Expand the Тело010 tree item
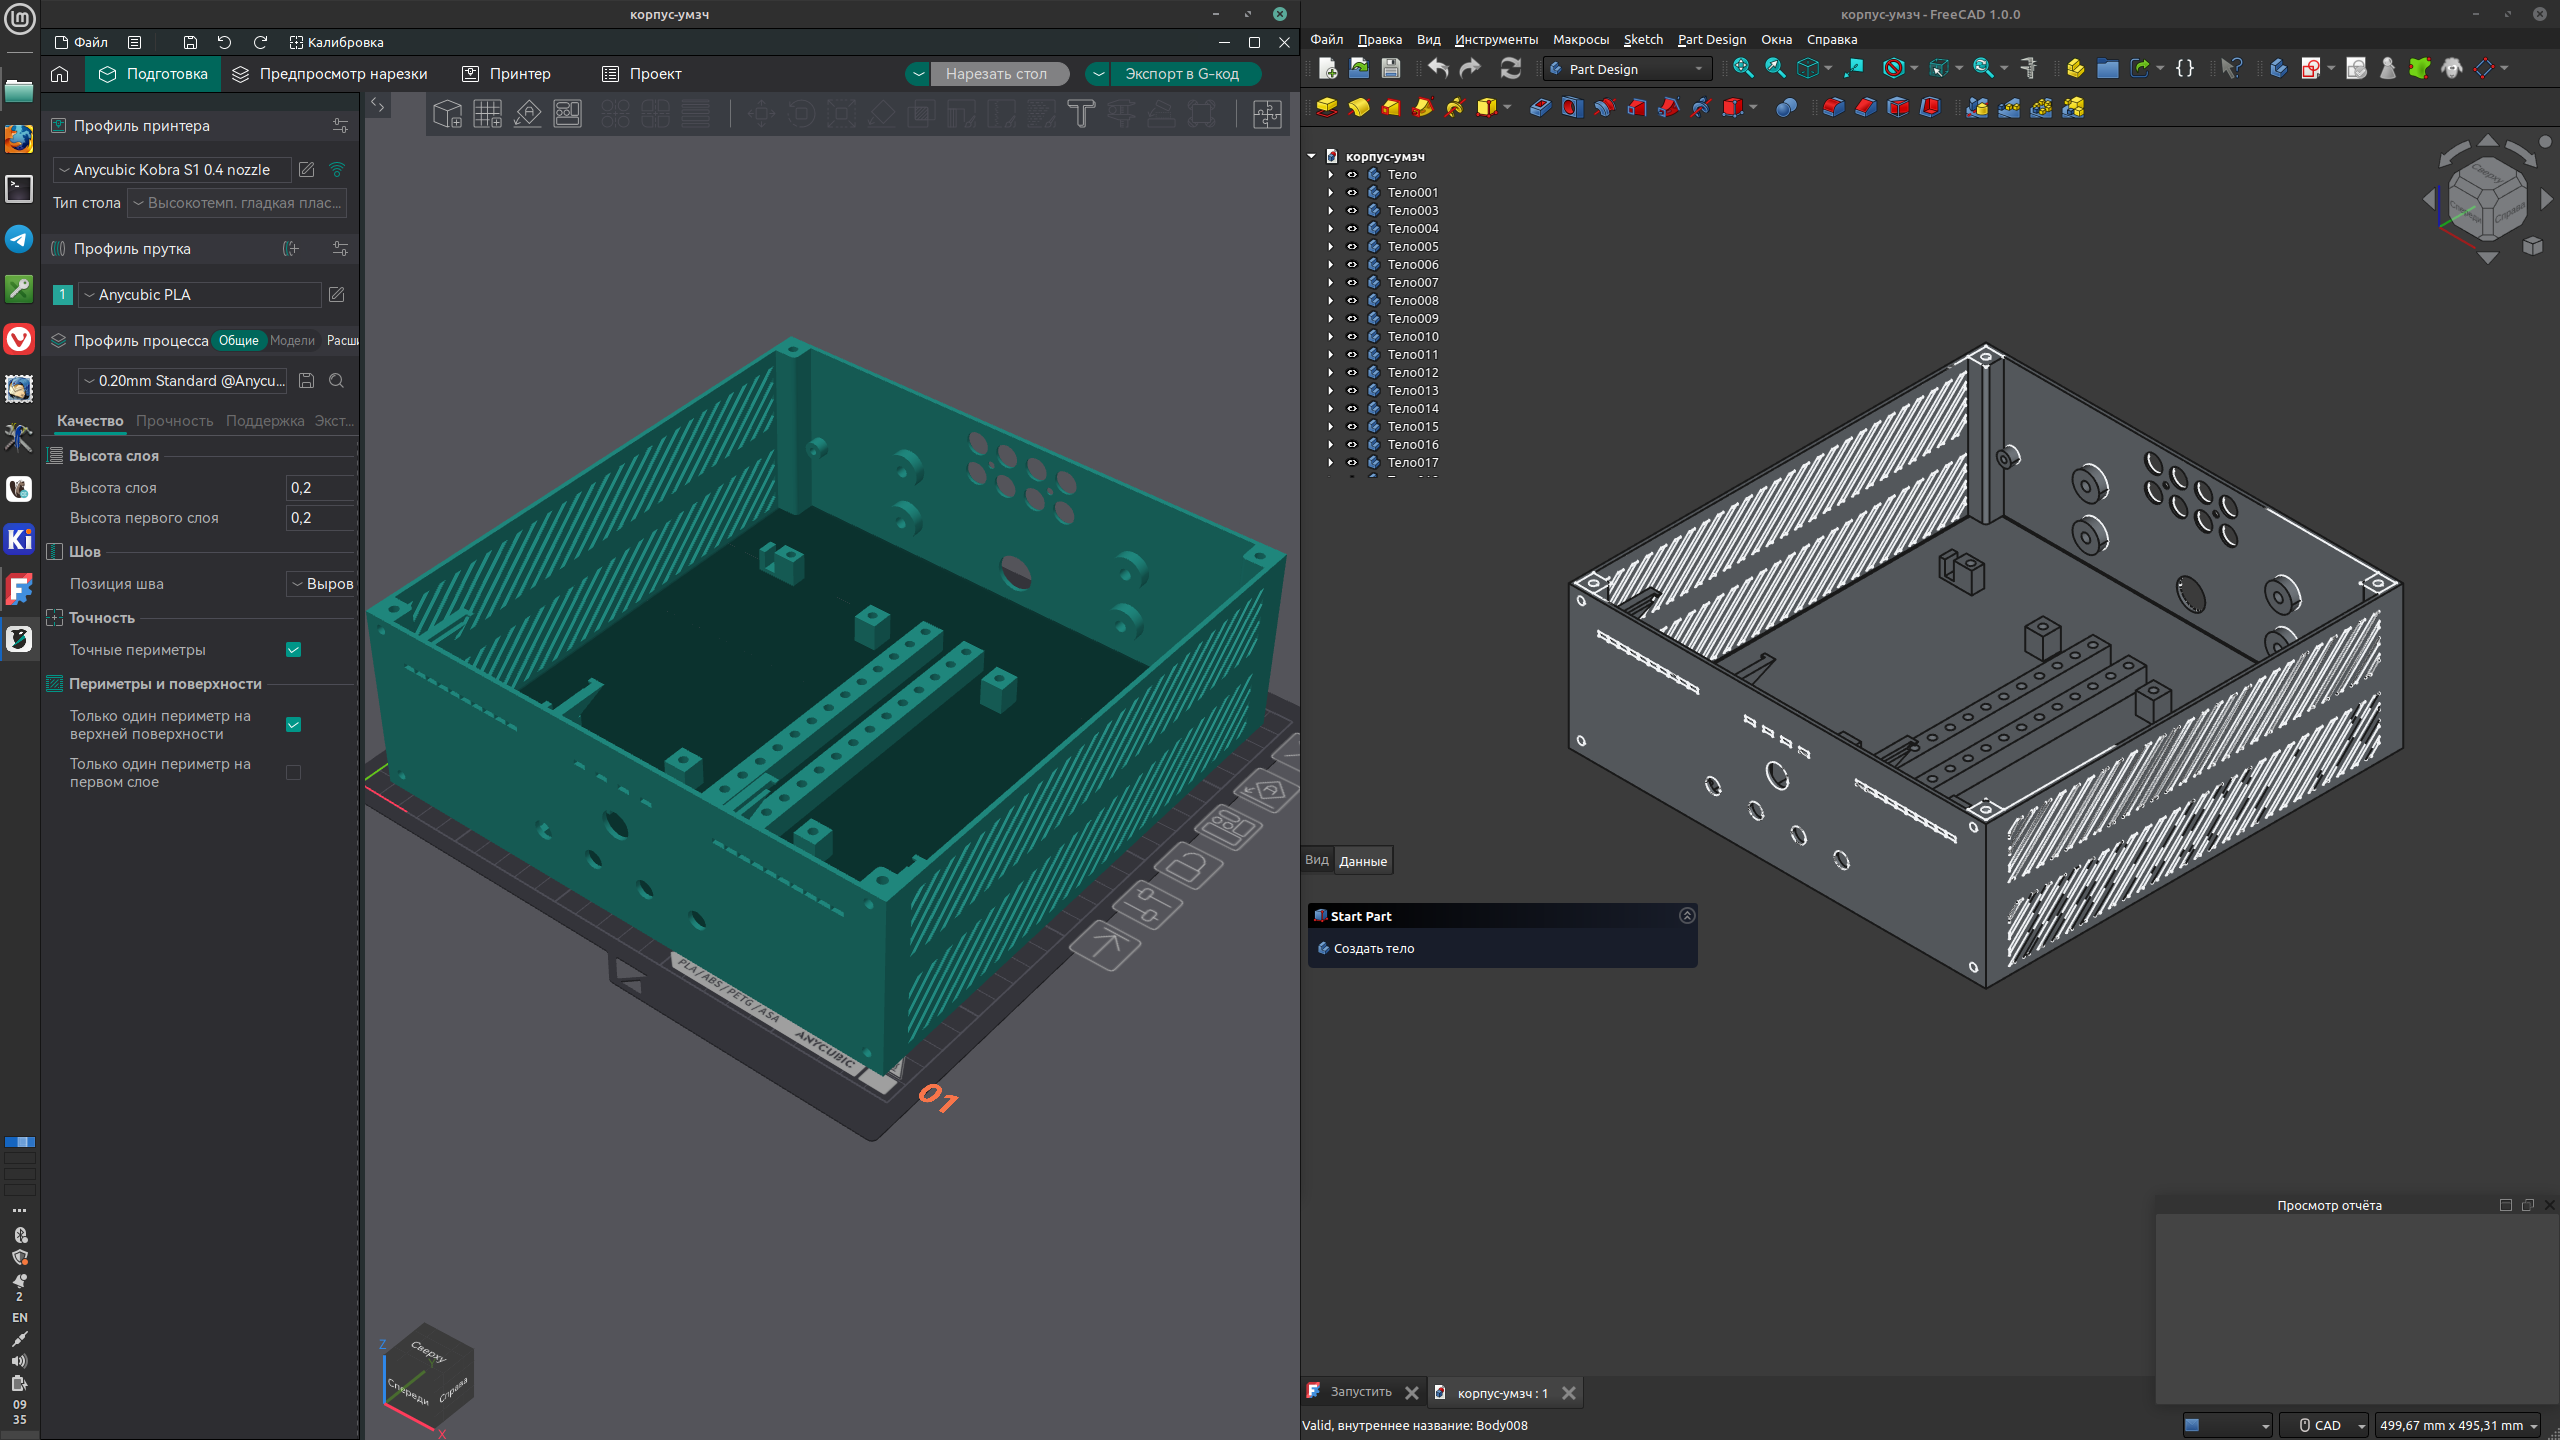The height and width of the screenshot is (1440, 2560). pos(1330,337)
